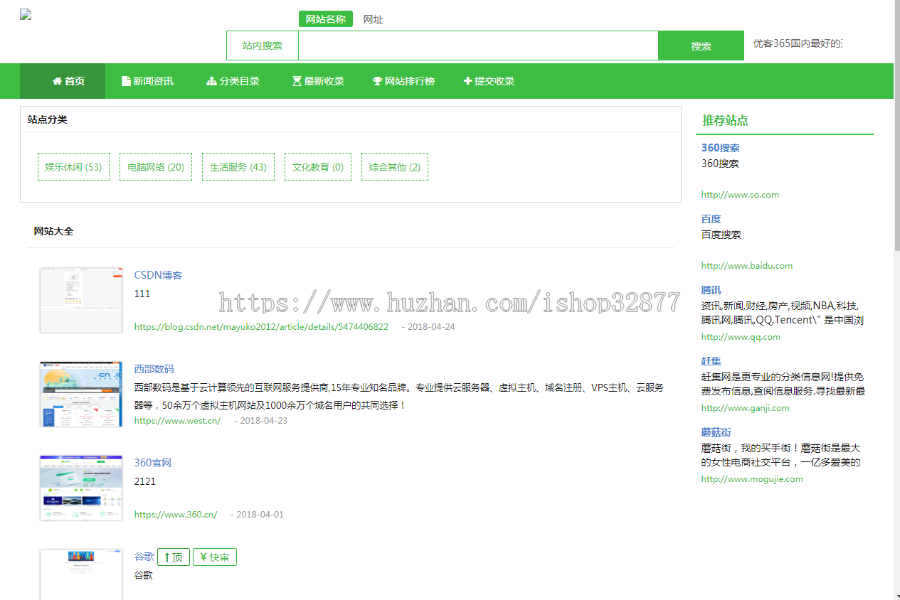The width and height of the screenshot is (900, 600).
Task: Click the 优客365国内最好的 text beside search
Action: [x=797, y=44]
